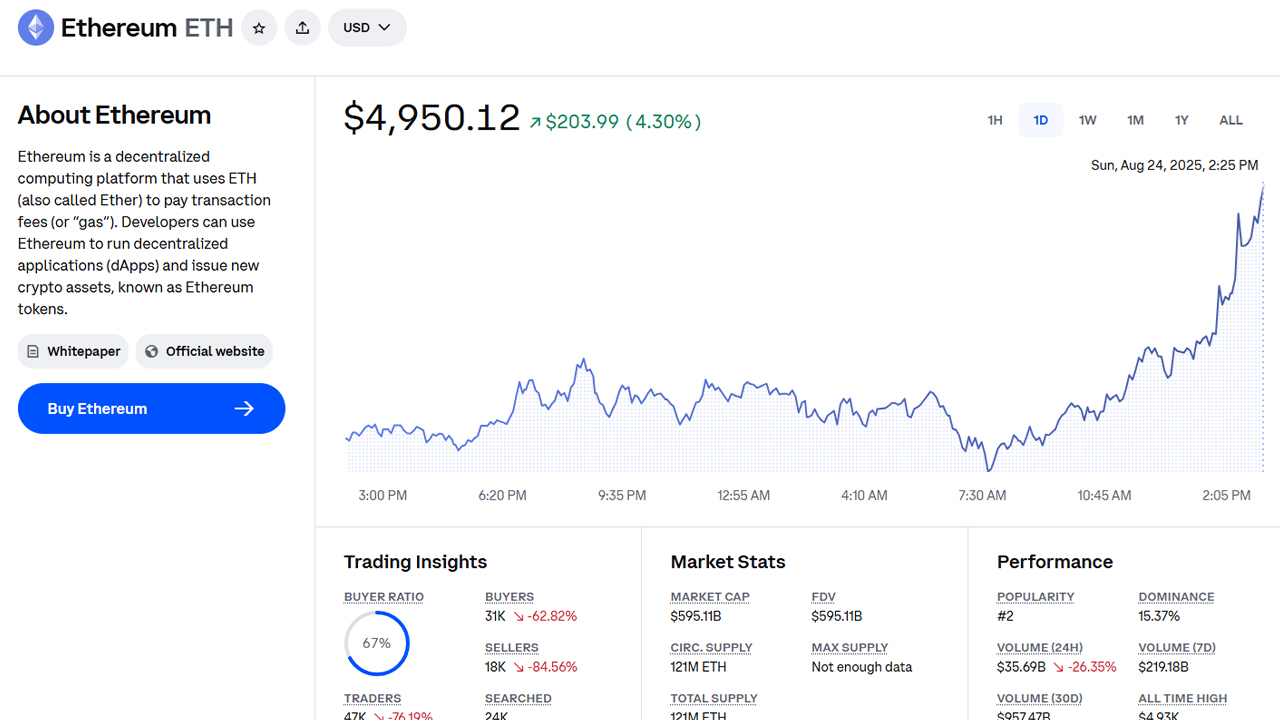This screenshot has width=1280, height=720.
Task: Click the Not enough data text
Action: pyautogui.click(x=862, y=667)
